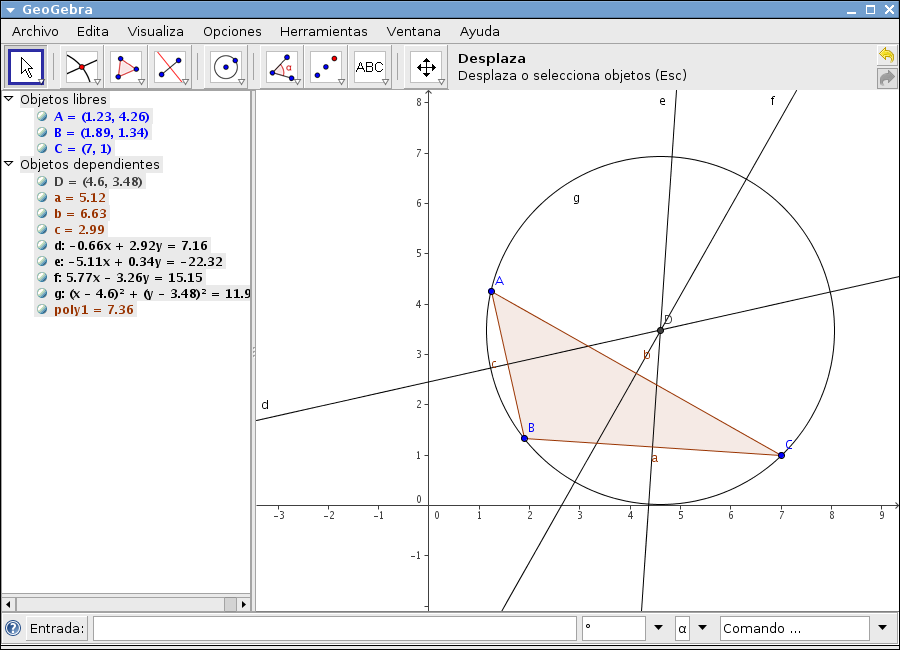Select the Move tool
The width and height of the screenshot is (900, 650).
(x=25, y=66)
